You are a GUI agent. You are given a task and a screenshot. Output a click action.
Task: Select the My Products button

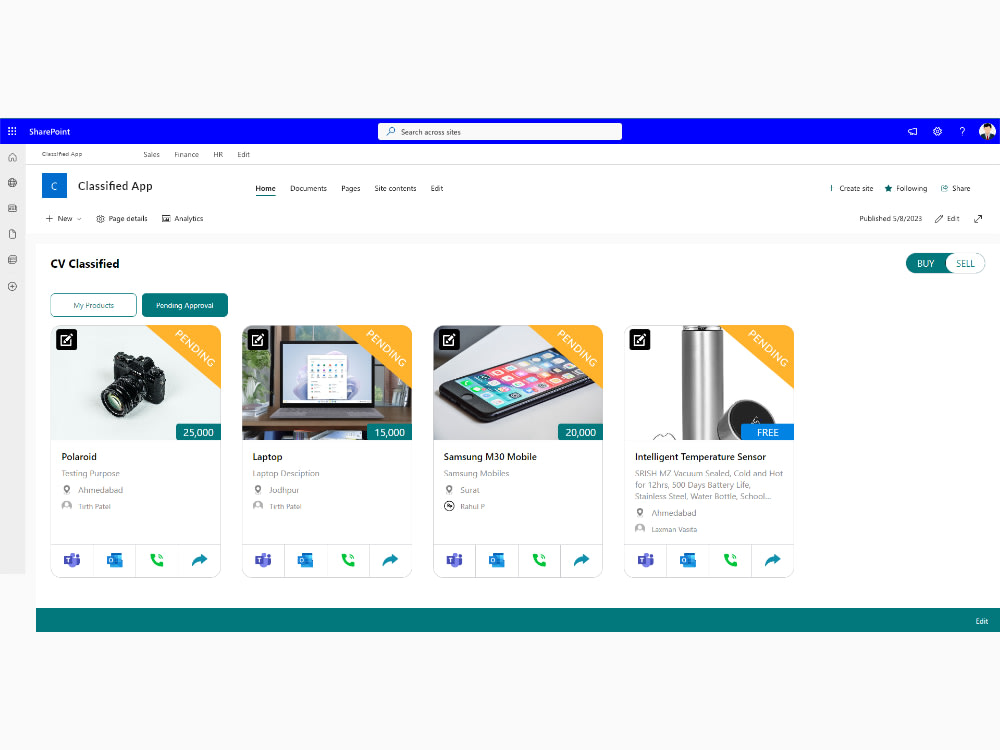[93, 305]
